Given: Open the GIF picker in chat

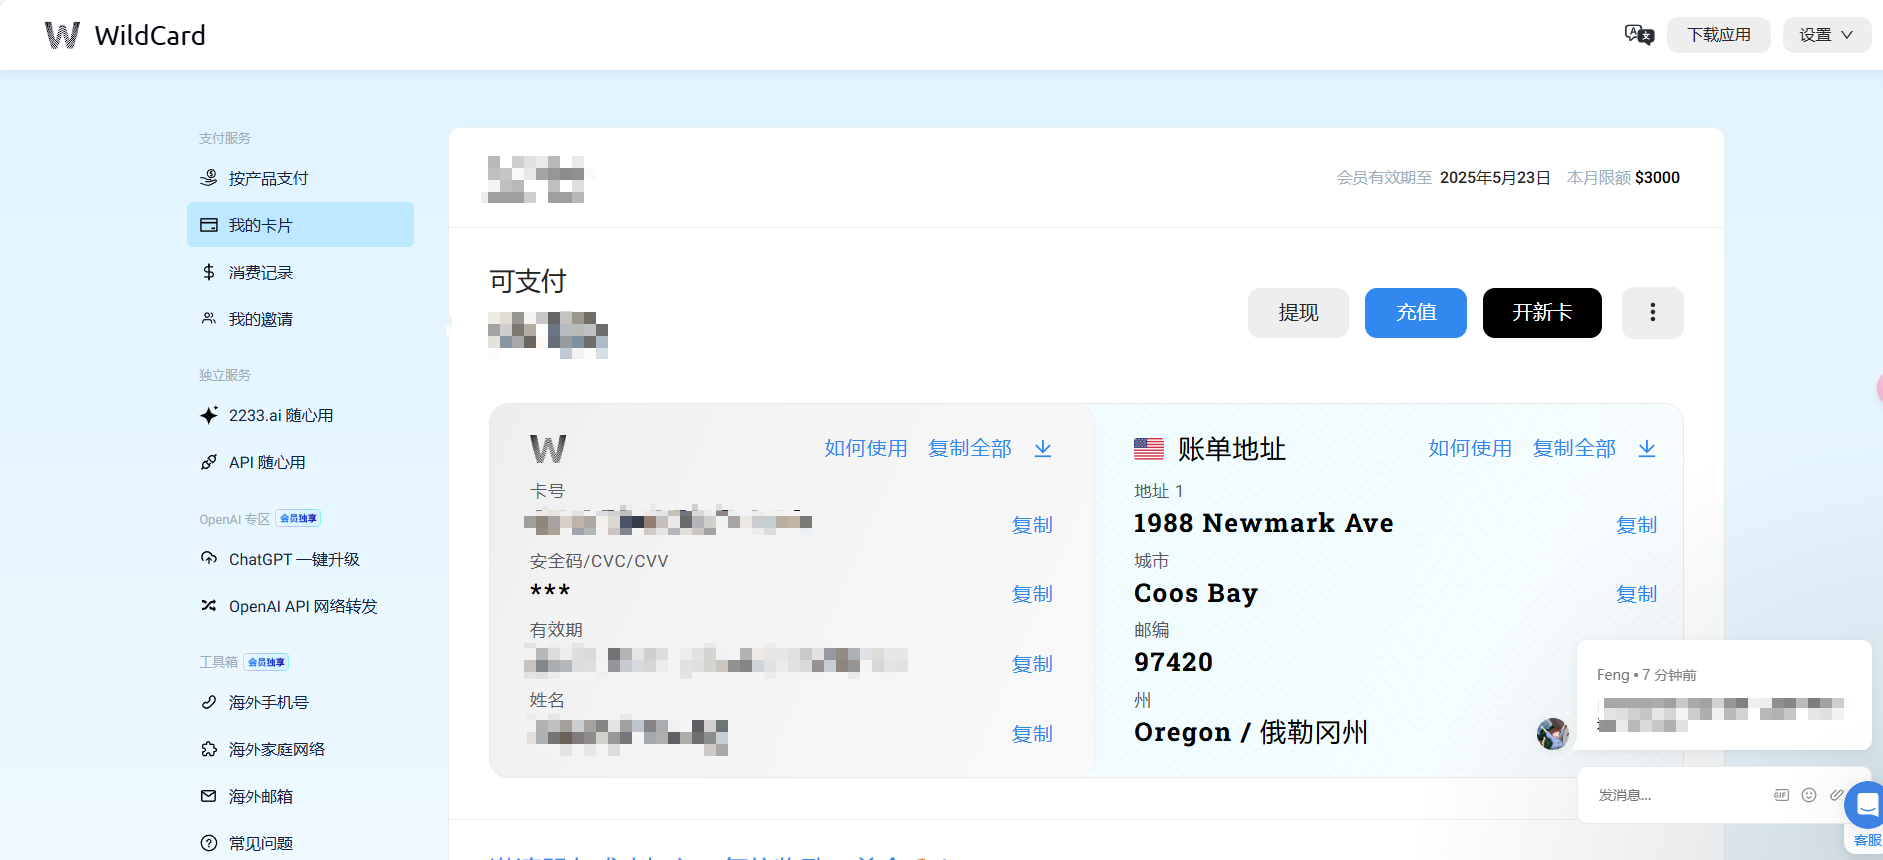Looking at the screenshot, I should click(x=1781, y=795).
